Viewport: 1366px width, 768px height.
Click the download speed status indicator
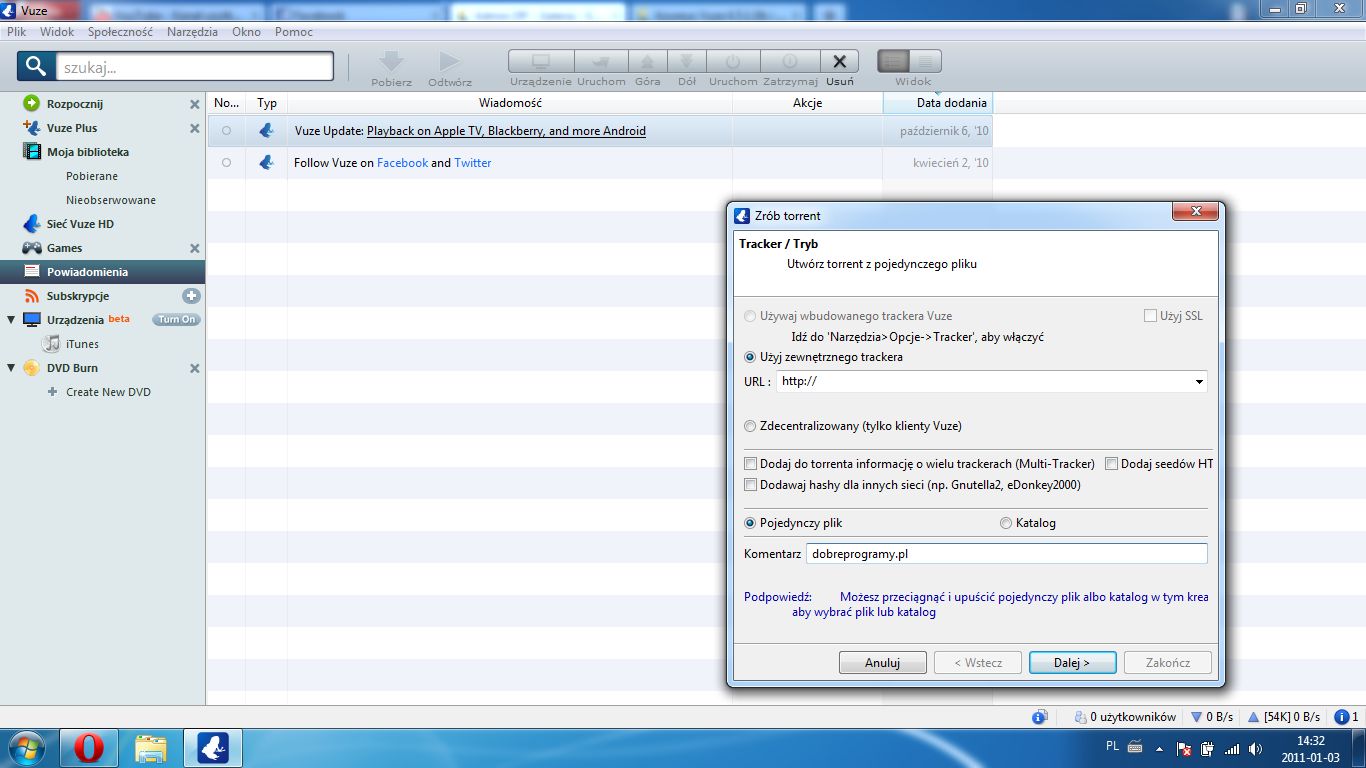(1212, 717)
